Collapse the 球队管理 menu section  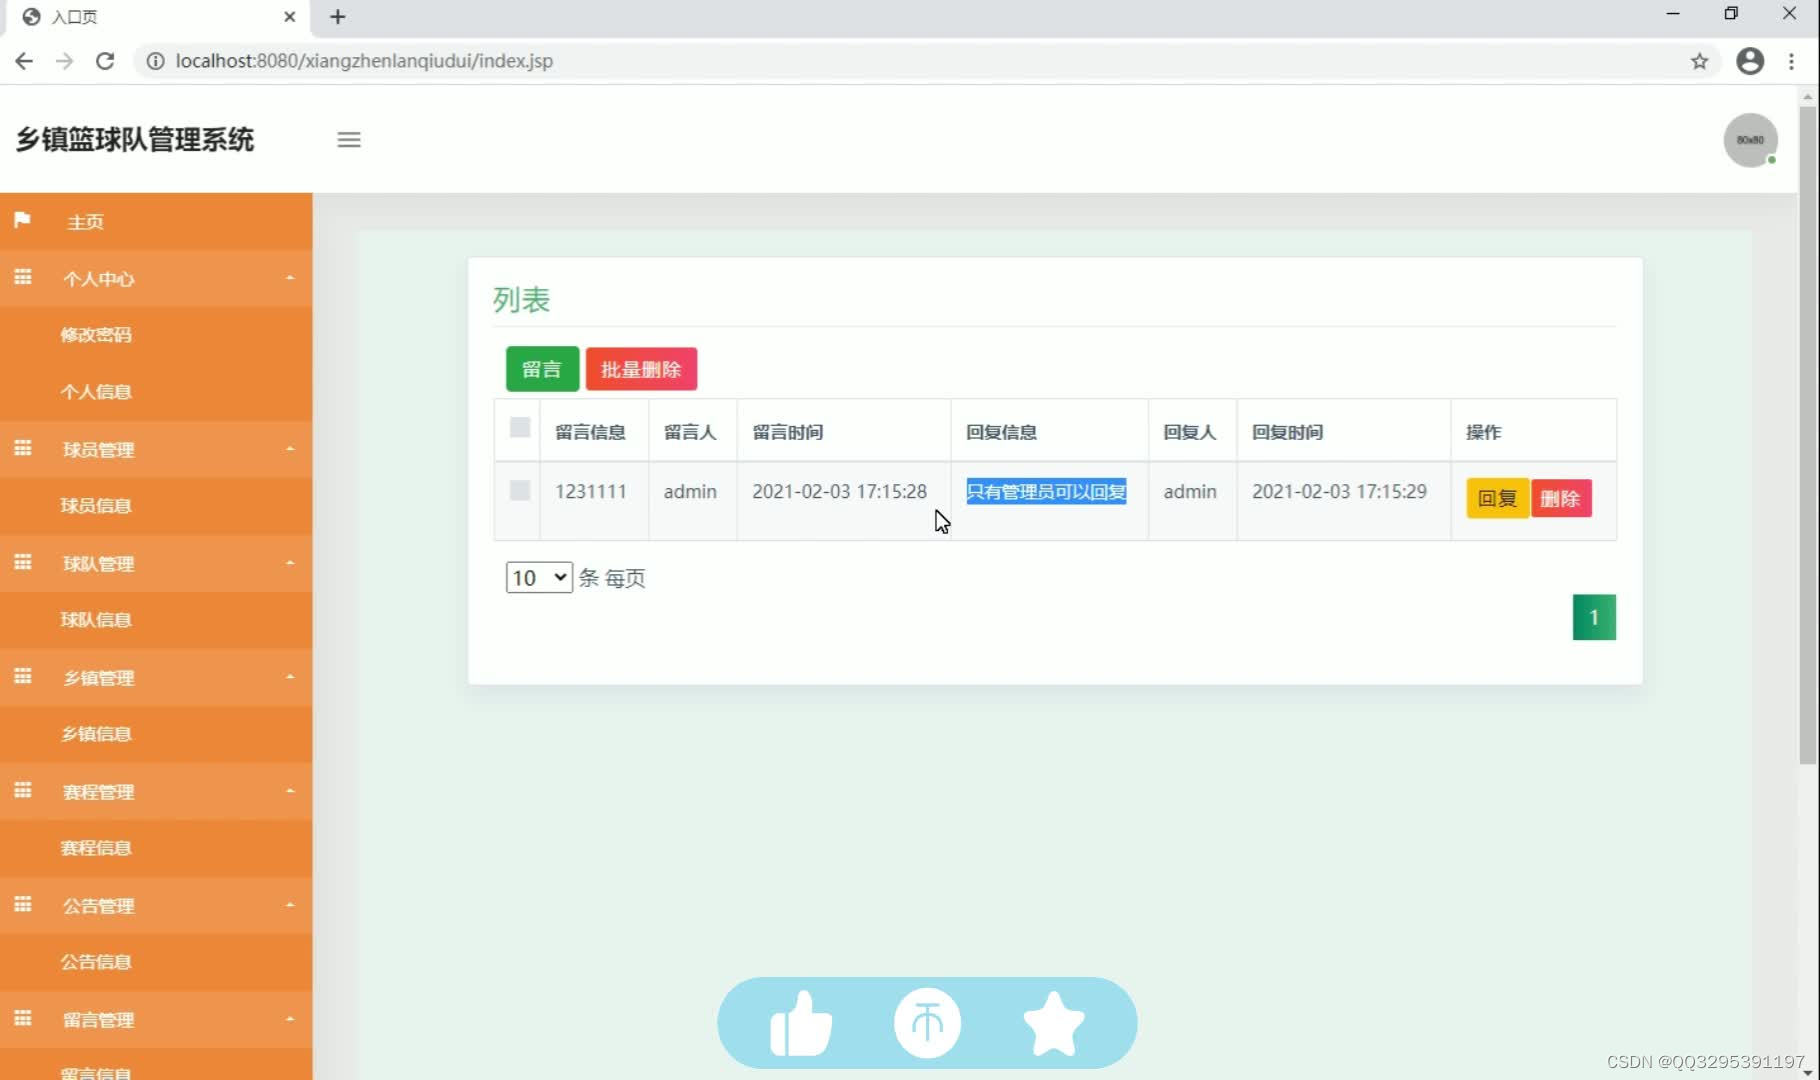[290, 563]
